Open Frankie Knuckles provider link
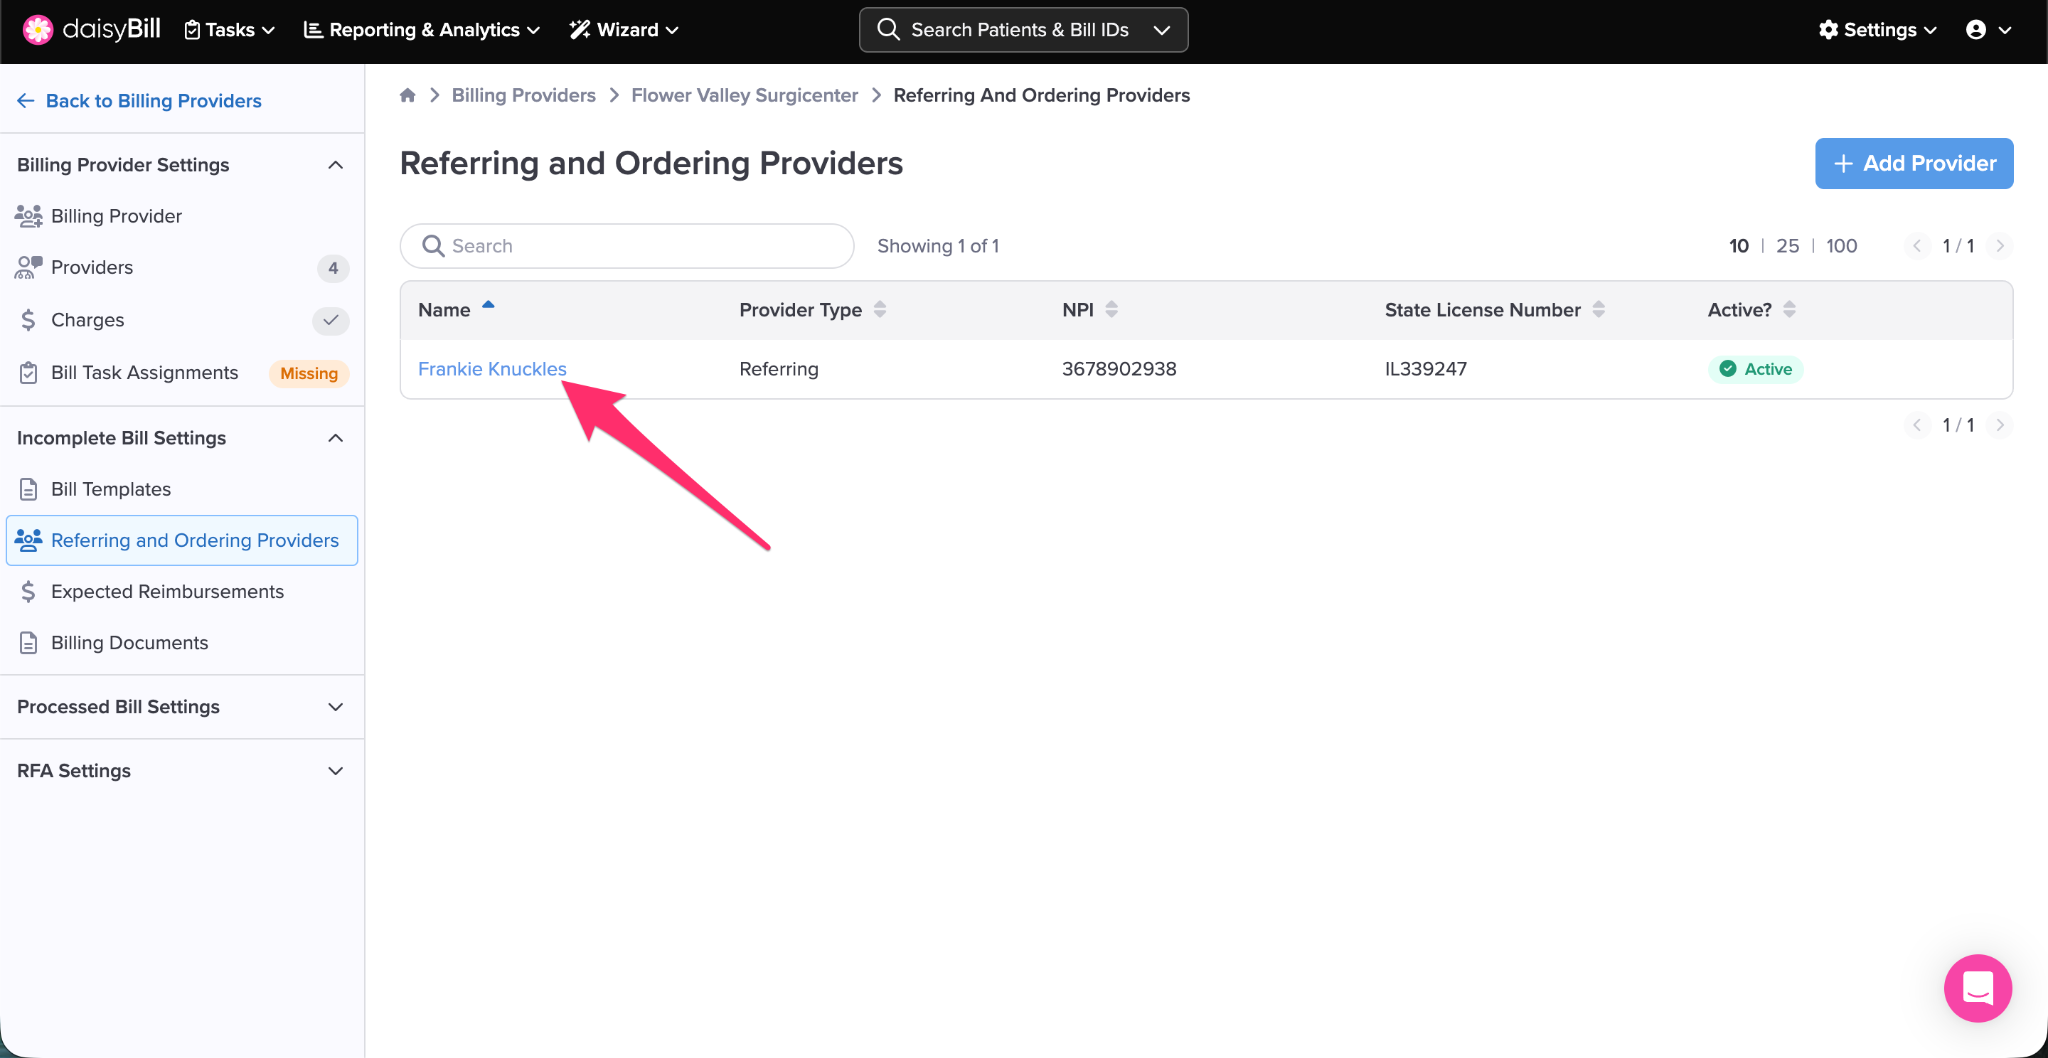Image resolution: width=2048 pixels, height=1058 pixels. (x=492, y=369)
